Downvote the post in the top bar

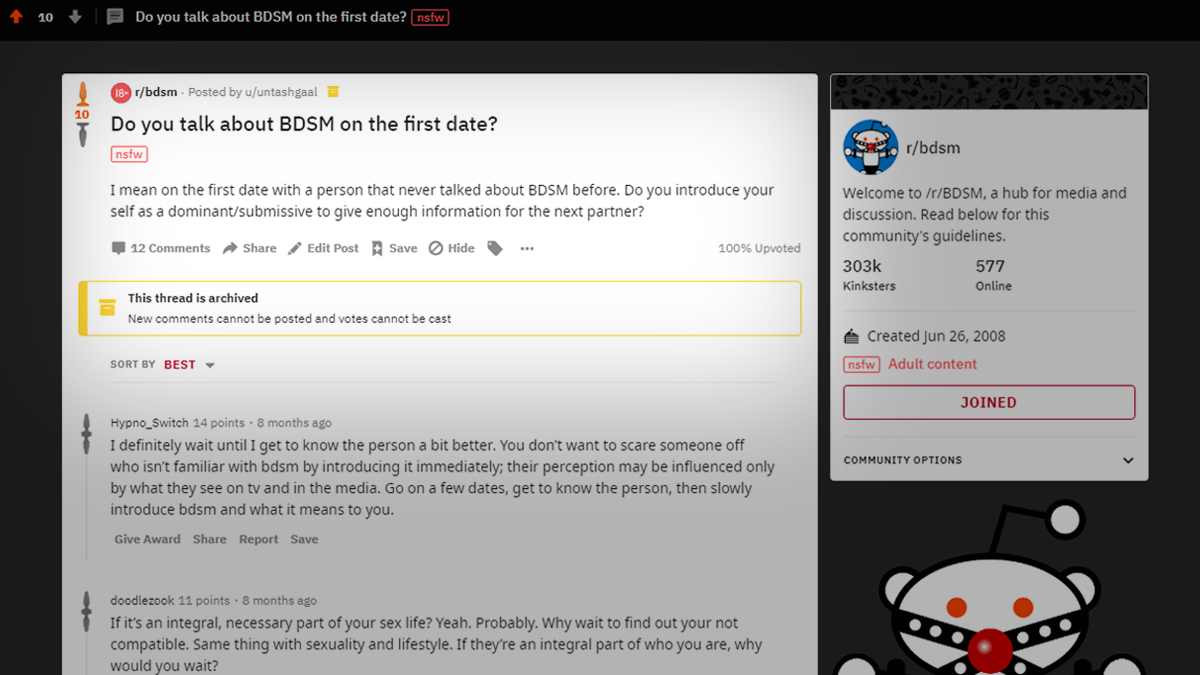point(75,17)
